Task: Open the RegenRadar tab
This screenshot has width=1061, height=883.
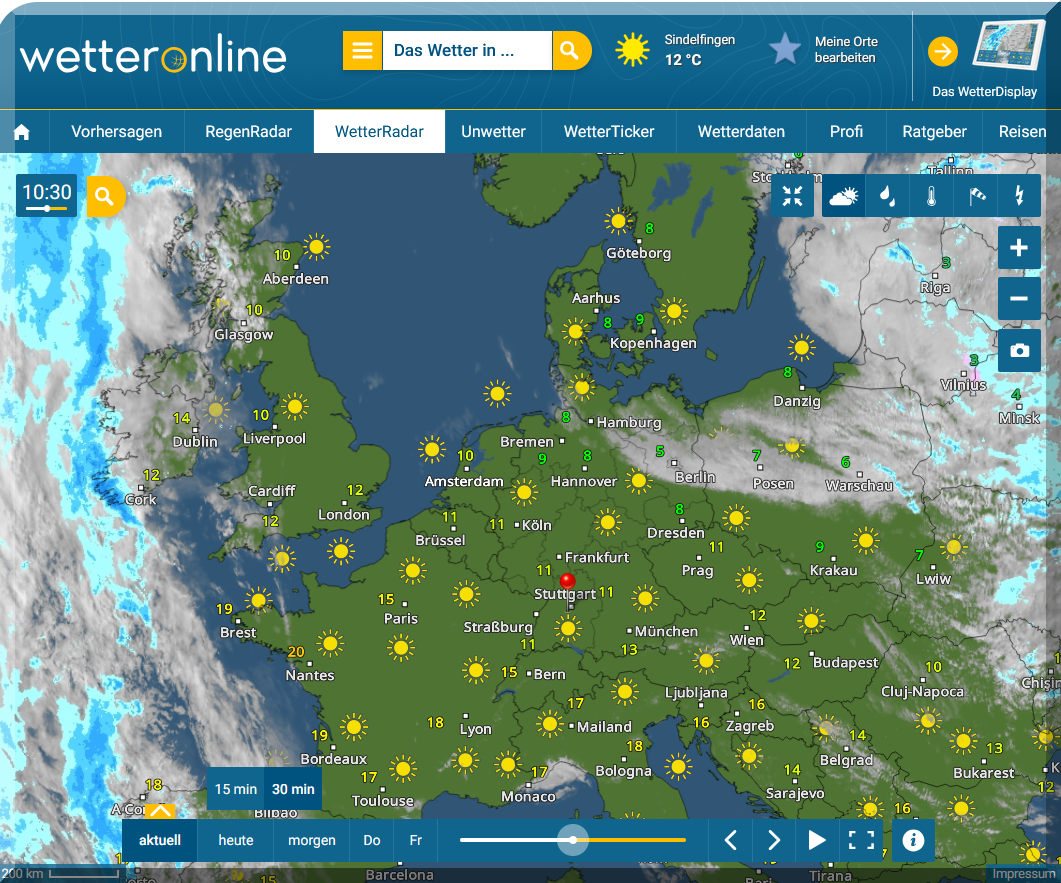Action: [x=249, y=132]
